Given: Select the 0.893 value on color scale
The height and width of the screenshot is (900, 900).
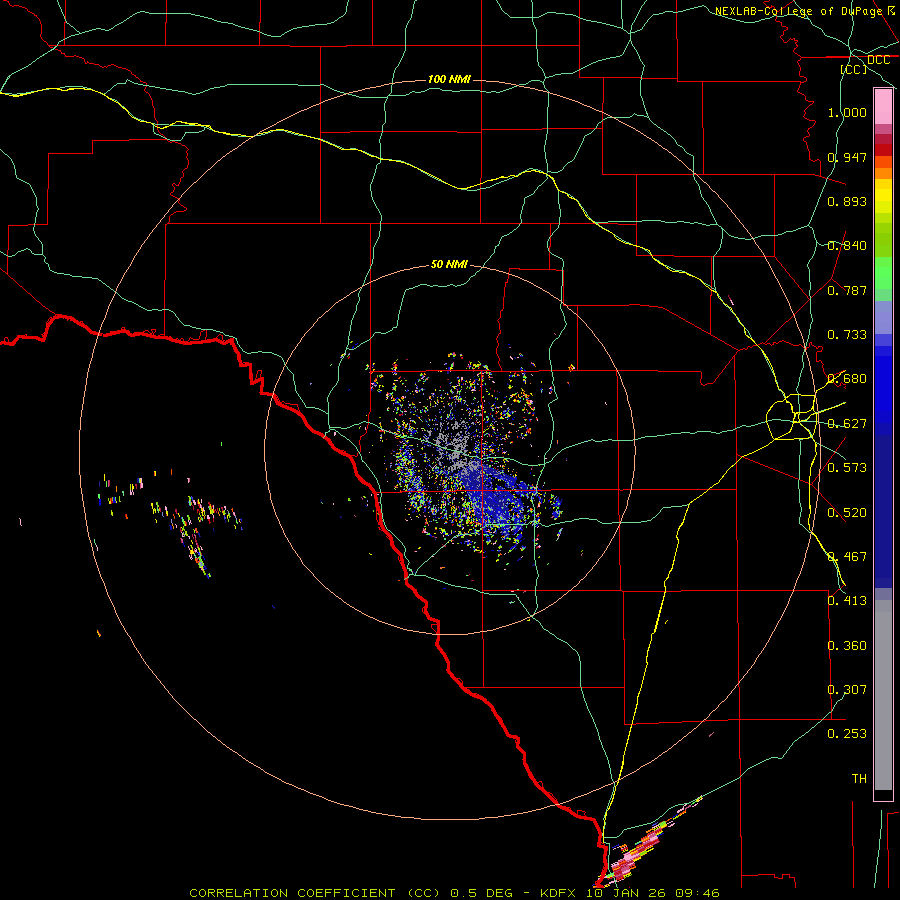Looking at the screenshot, I should [x=847, y=201].
